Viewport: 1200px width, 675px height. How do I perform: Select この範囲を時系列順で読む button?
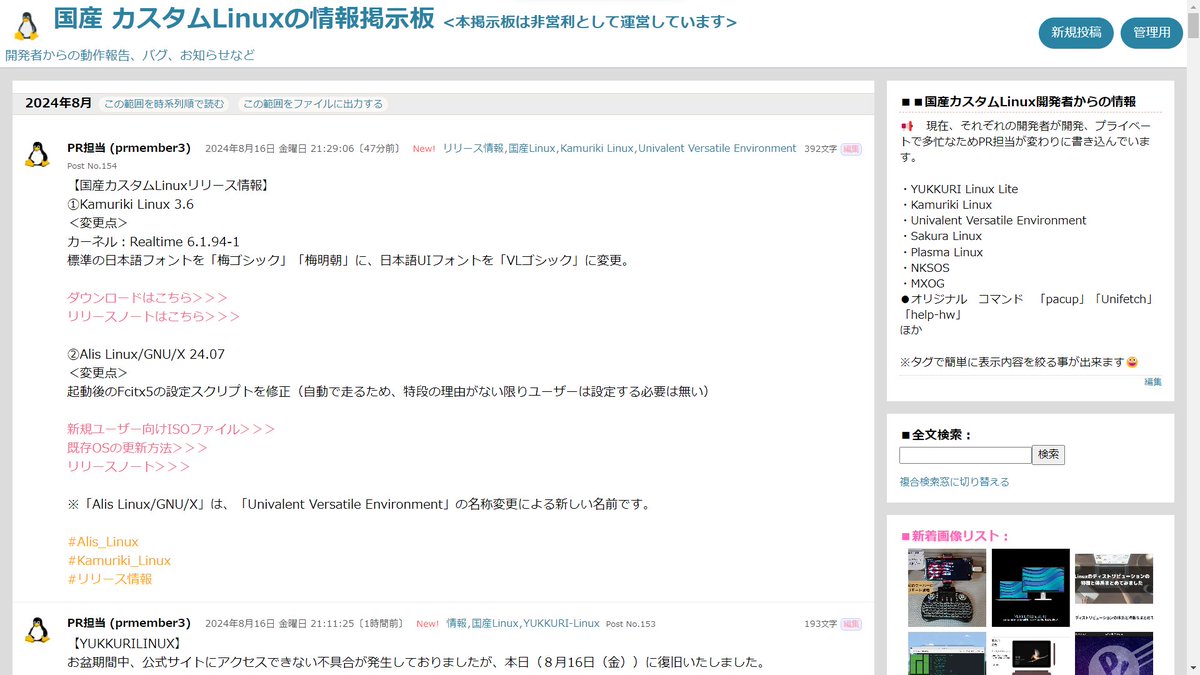pos(164,104)
